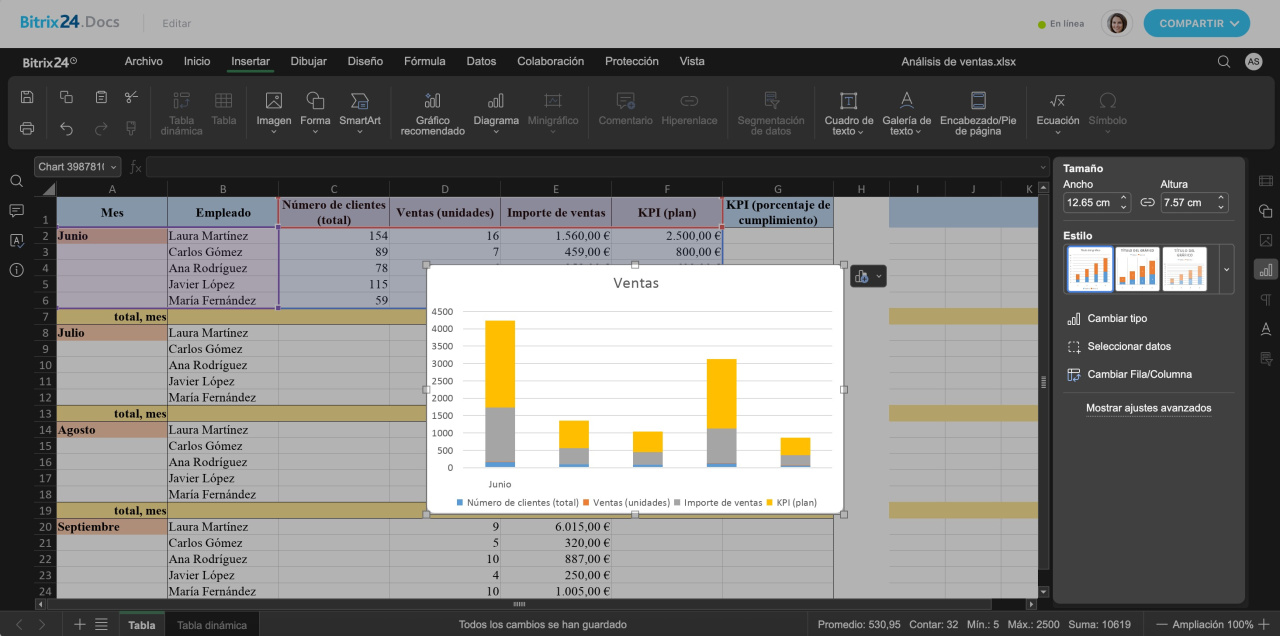The width and height of the screenshot is (1280, 636).
Task: Increase the Altura value with stepper
Action: (1222, 198)
